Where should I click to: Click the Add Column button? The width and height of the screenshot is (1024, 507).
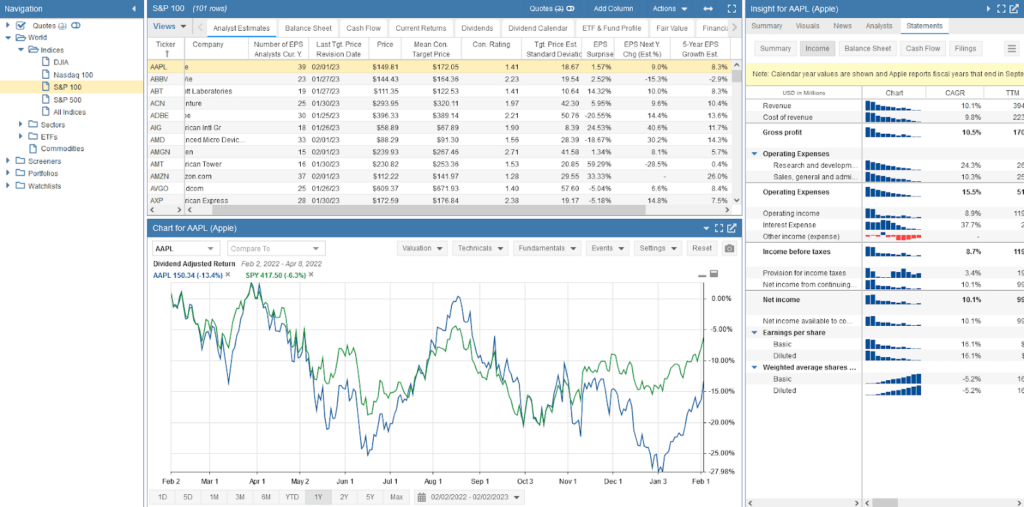613,8
